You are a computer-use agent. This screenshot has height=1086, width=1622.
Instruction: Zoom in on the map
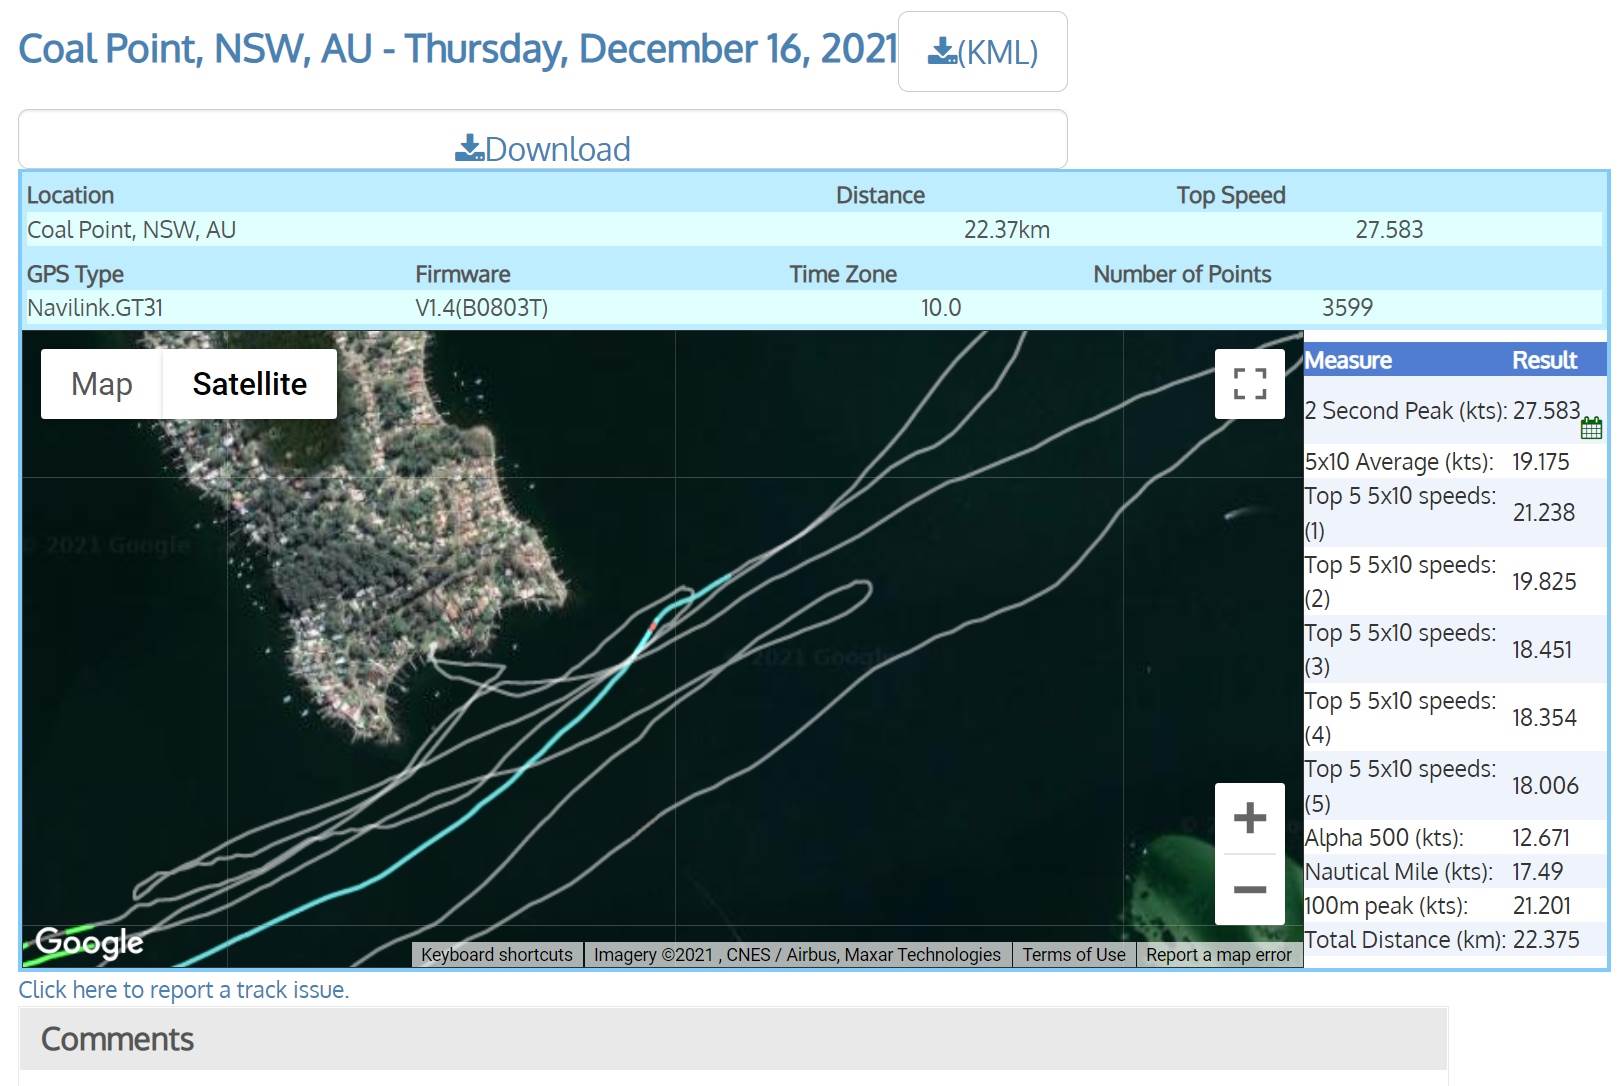(x=1249, y=818)
